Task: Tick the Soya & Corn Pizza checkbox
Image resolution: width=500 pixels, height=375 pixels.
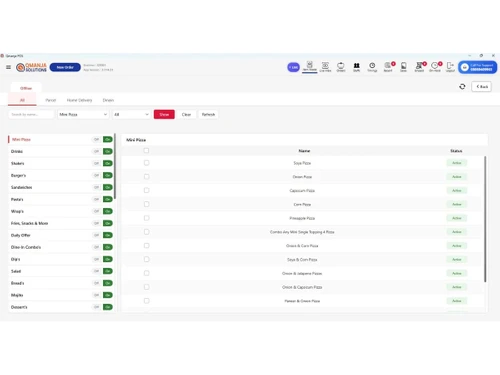Action: 146,259
